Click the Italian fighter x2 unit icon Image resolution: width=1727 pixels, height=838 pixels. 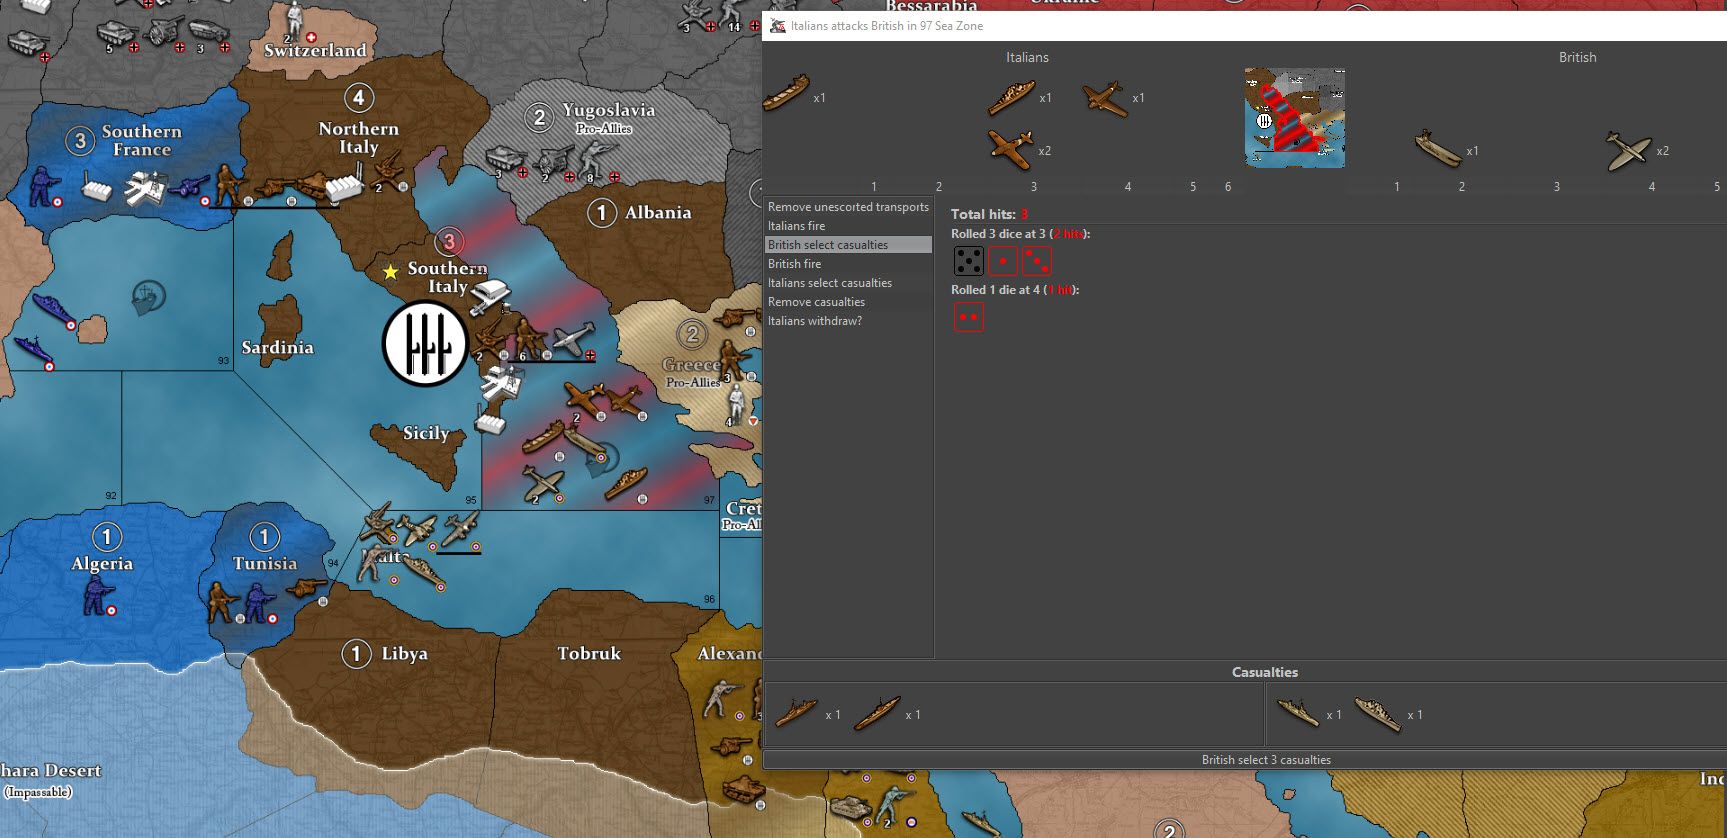[x=1011, y=148]
